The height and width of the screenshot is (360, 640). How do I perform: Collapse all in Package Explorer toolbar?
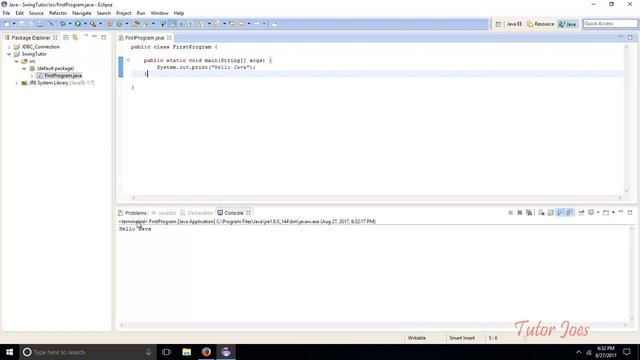pyautogui.click(x=66, y=38)
